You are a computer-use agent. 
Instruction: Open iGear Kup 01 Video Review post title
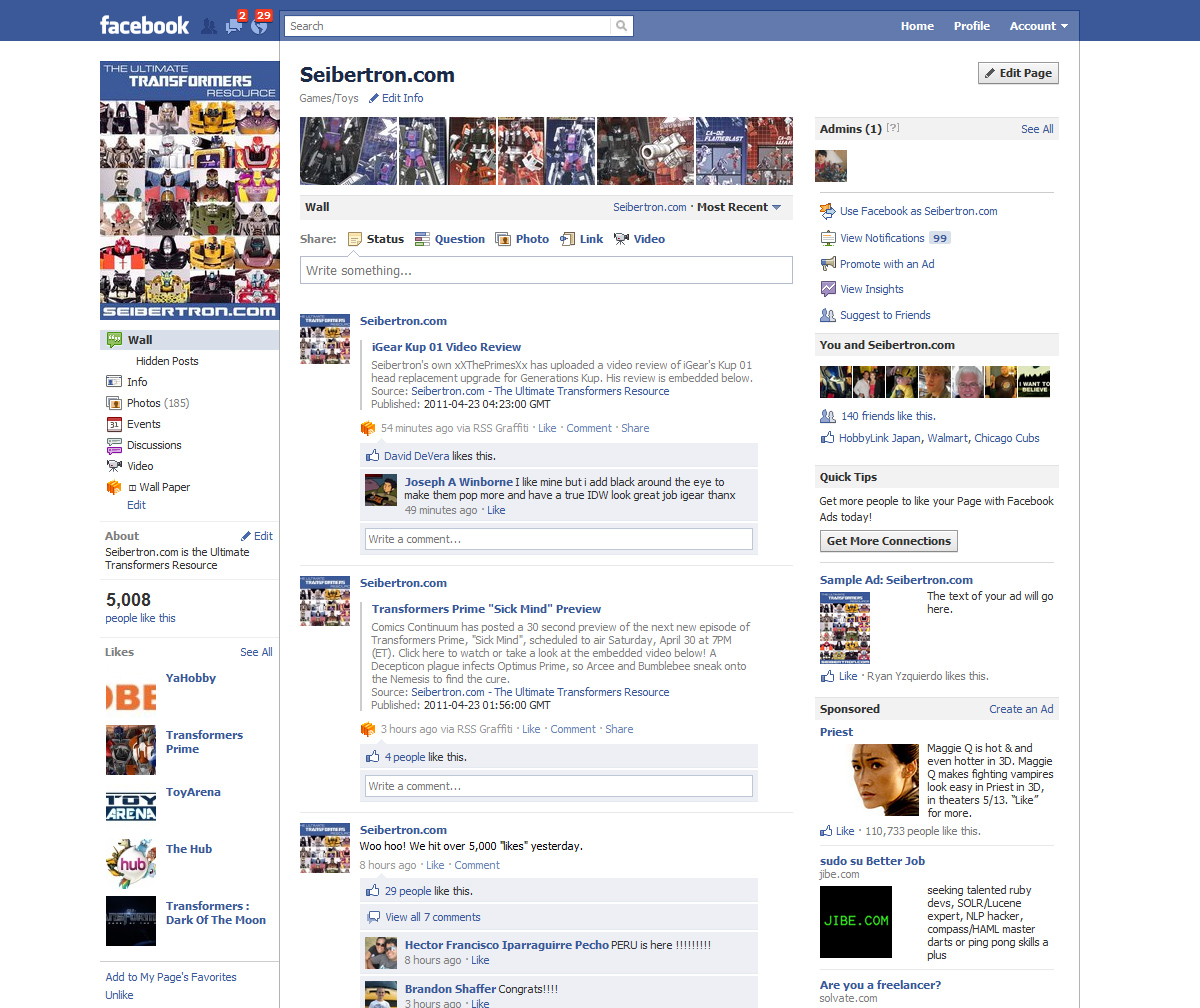[x=446, y=347]
